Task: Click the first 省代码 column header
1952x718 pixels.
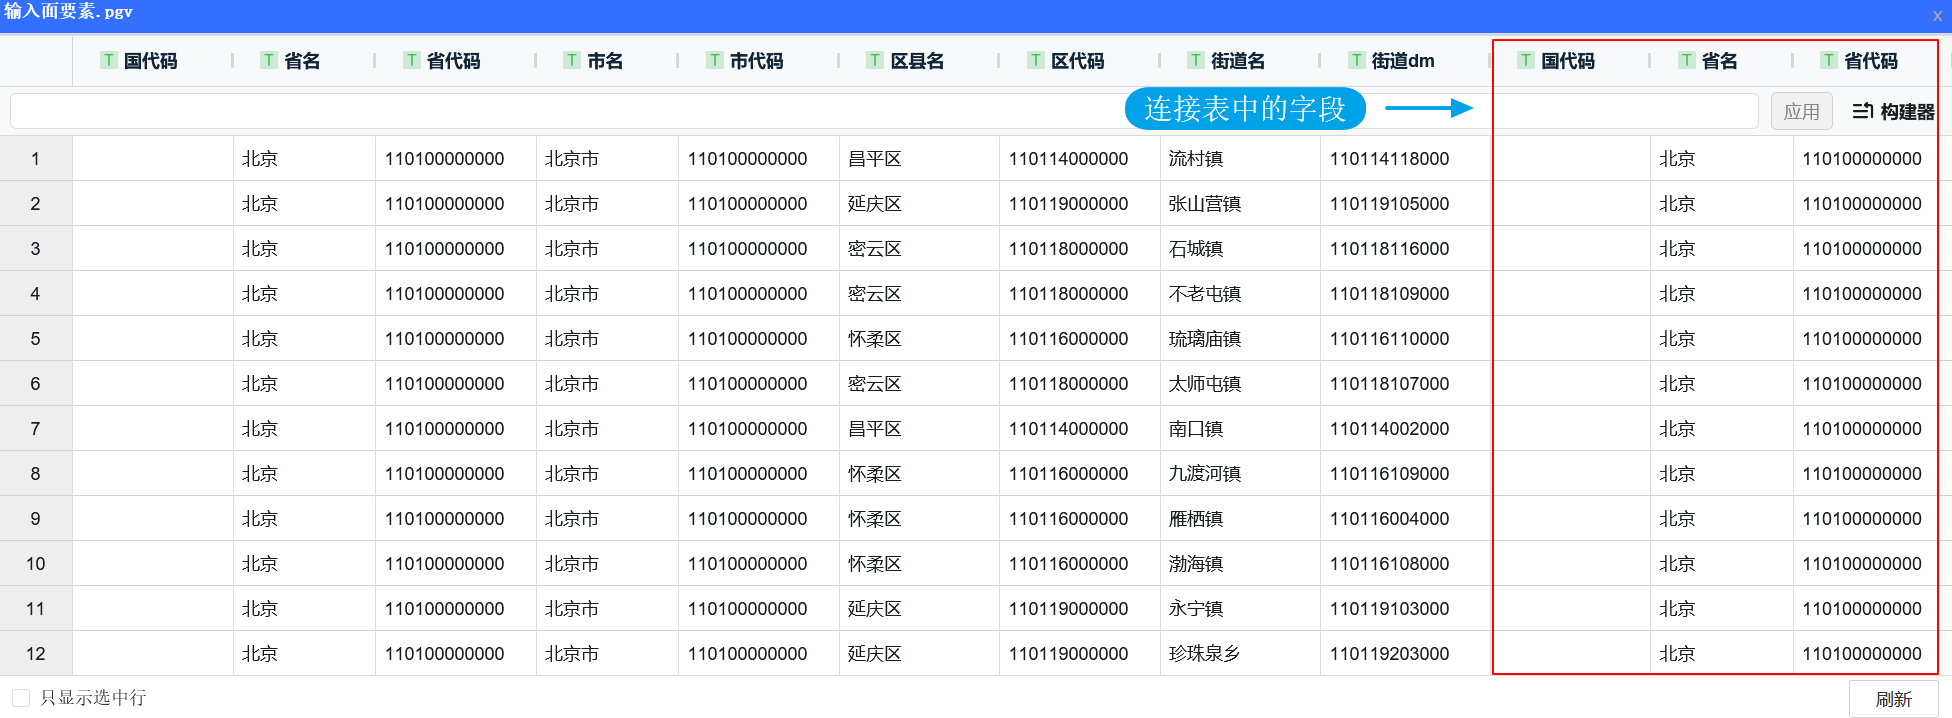Action: (x=453, y=61)
